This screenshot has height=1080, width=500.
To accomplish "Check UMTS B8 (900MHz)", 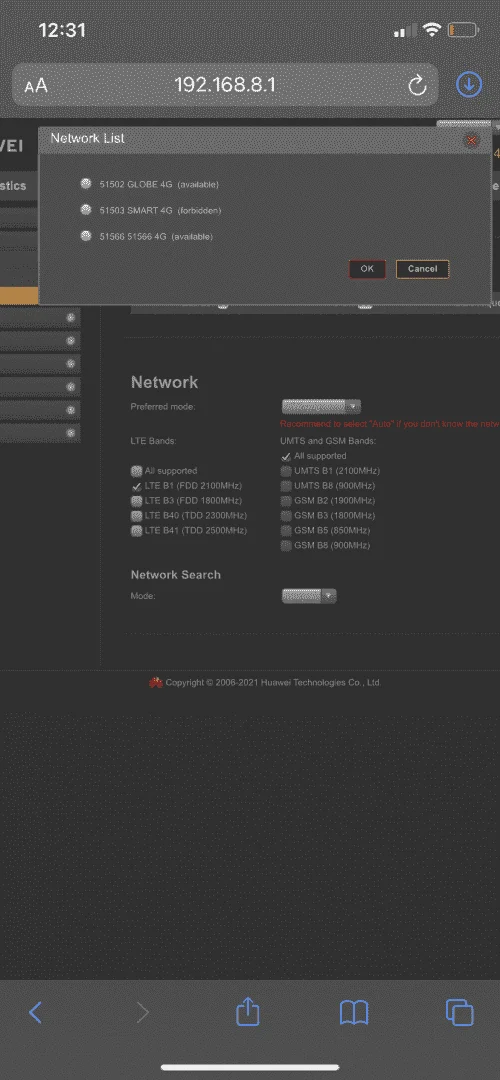I will coord(286,486).
